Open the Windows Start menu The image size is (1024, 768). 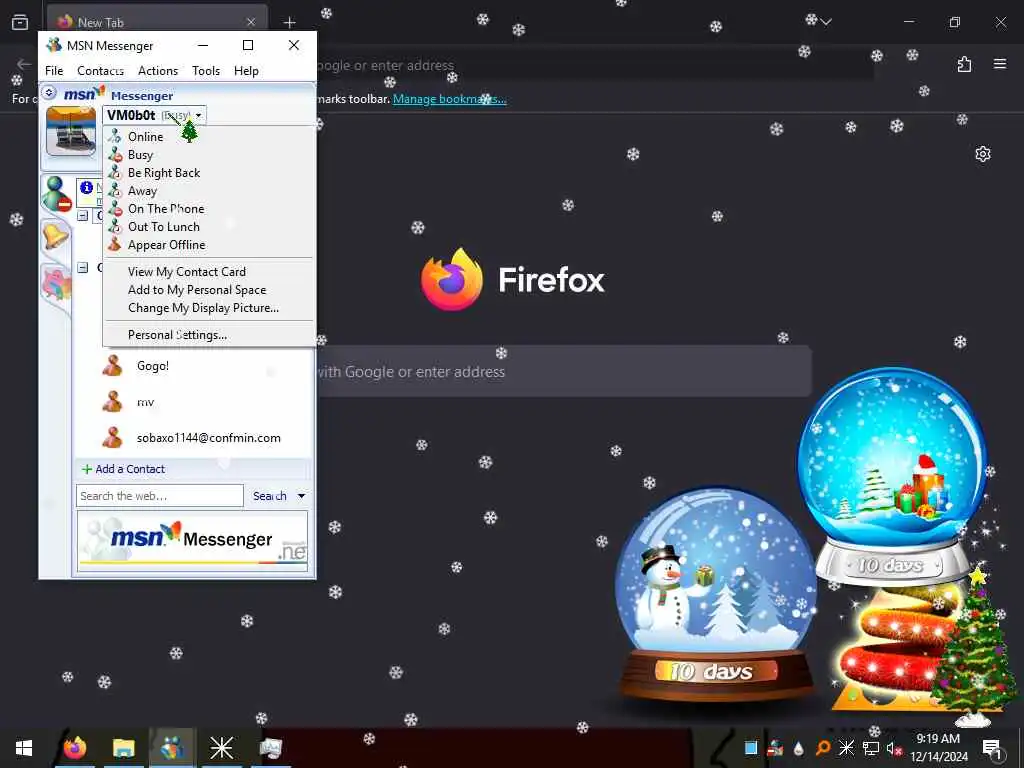(24, 748)
